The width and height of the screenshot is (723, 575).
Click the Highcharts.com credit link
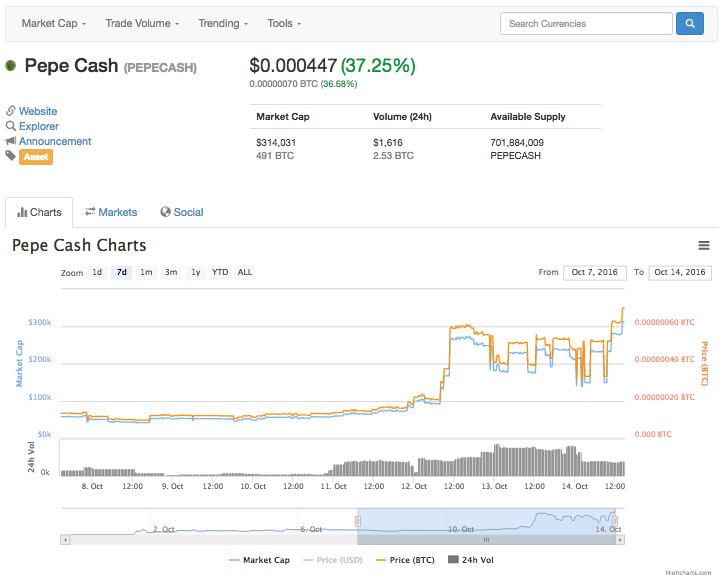[688, 572]
